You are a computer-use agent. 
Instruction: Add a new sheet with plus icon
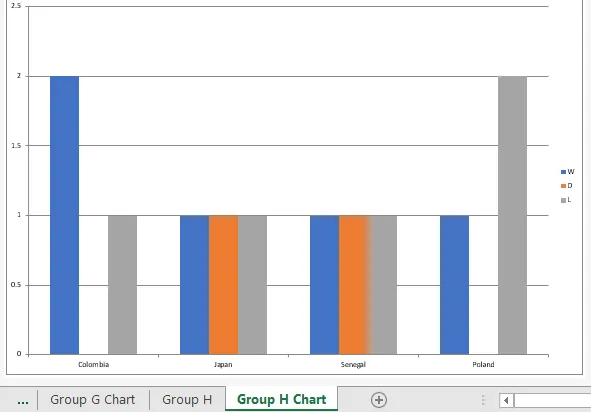pyautogui.click(x=379, y=400)
